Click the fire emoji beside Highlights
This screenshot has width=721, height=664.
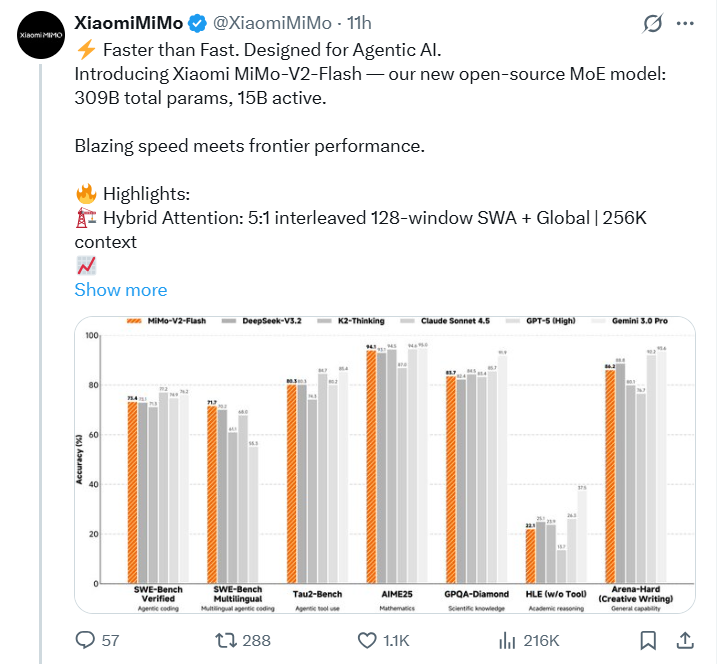click(x=85, y=193)
